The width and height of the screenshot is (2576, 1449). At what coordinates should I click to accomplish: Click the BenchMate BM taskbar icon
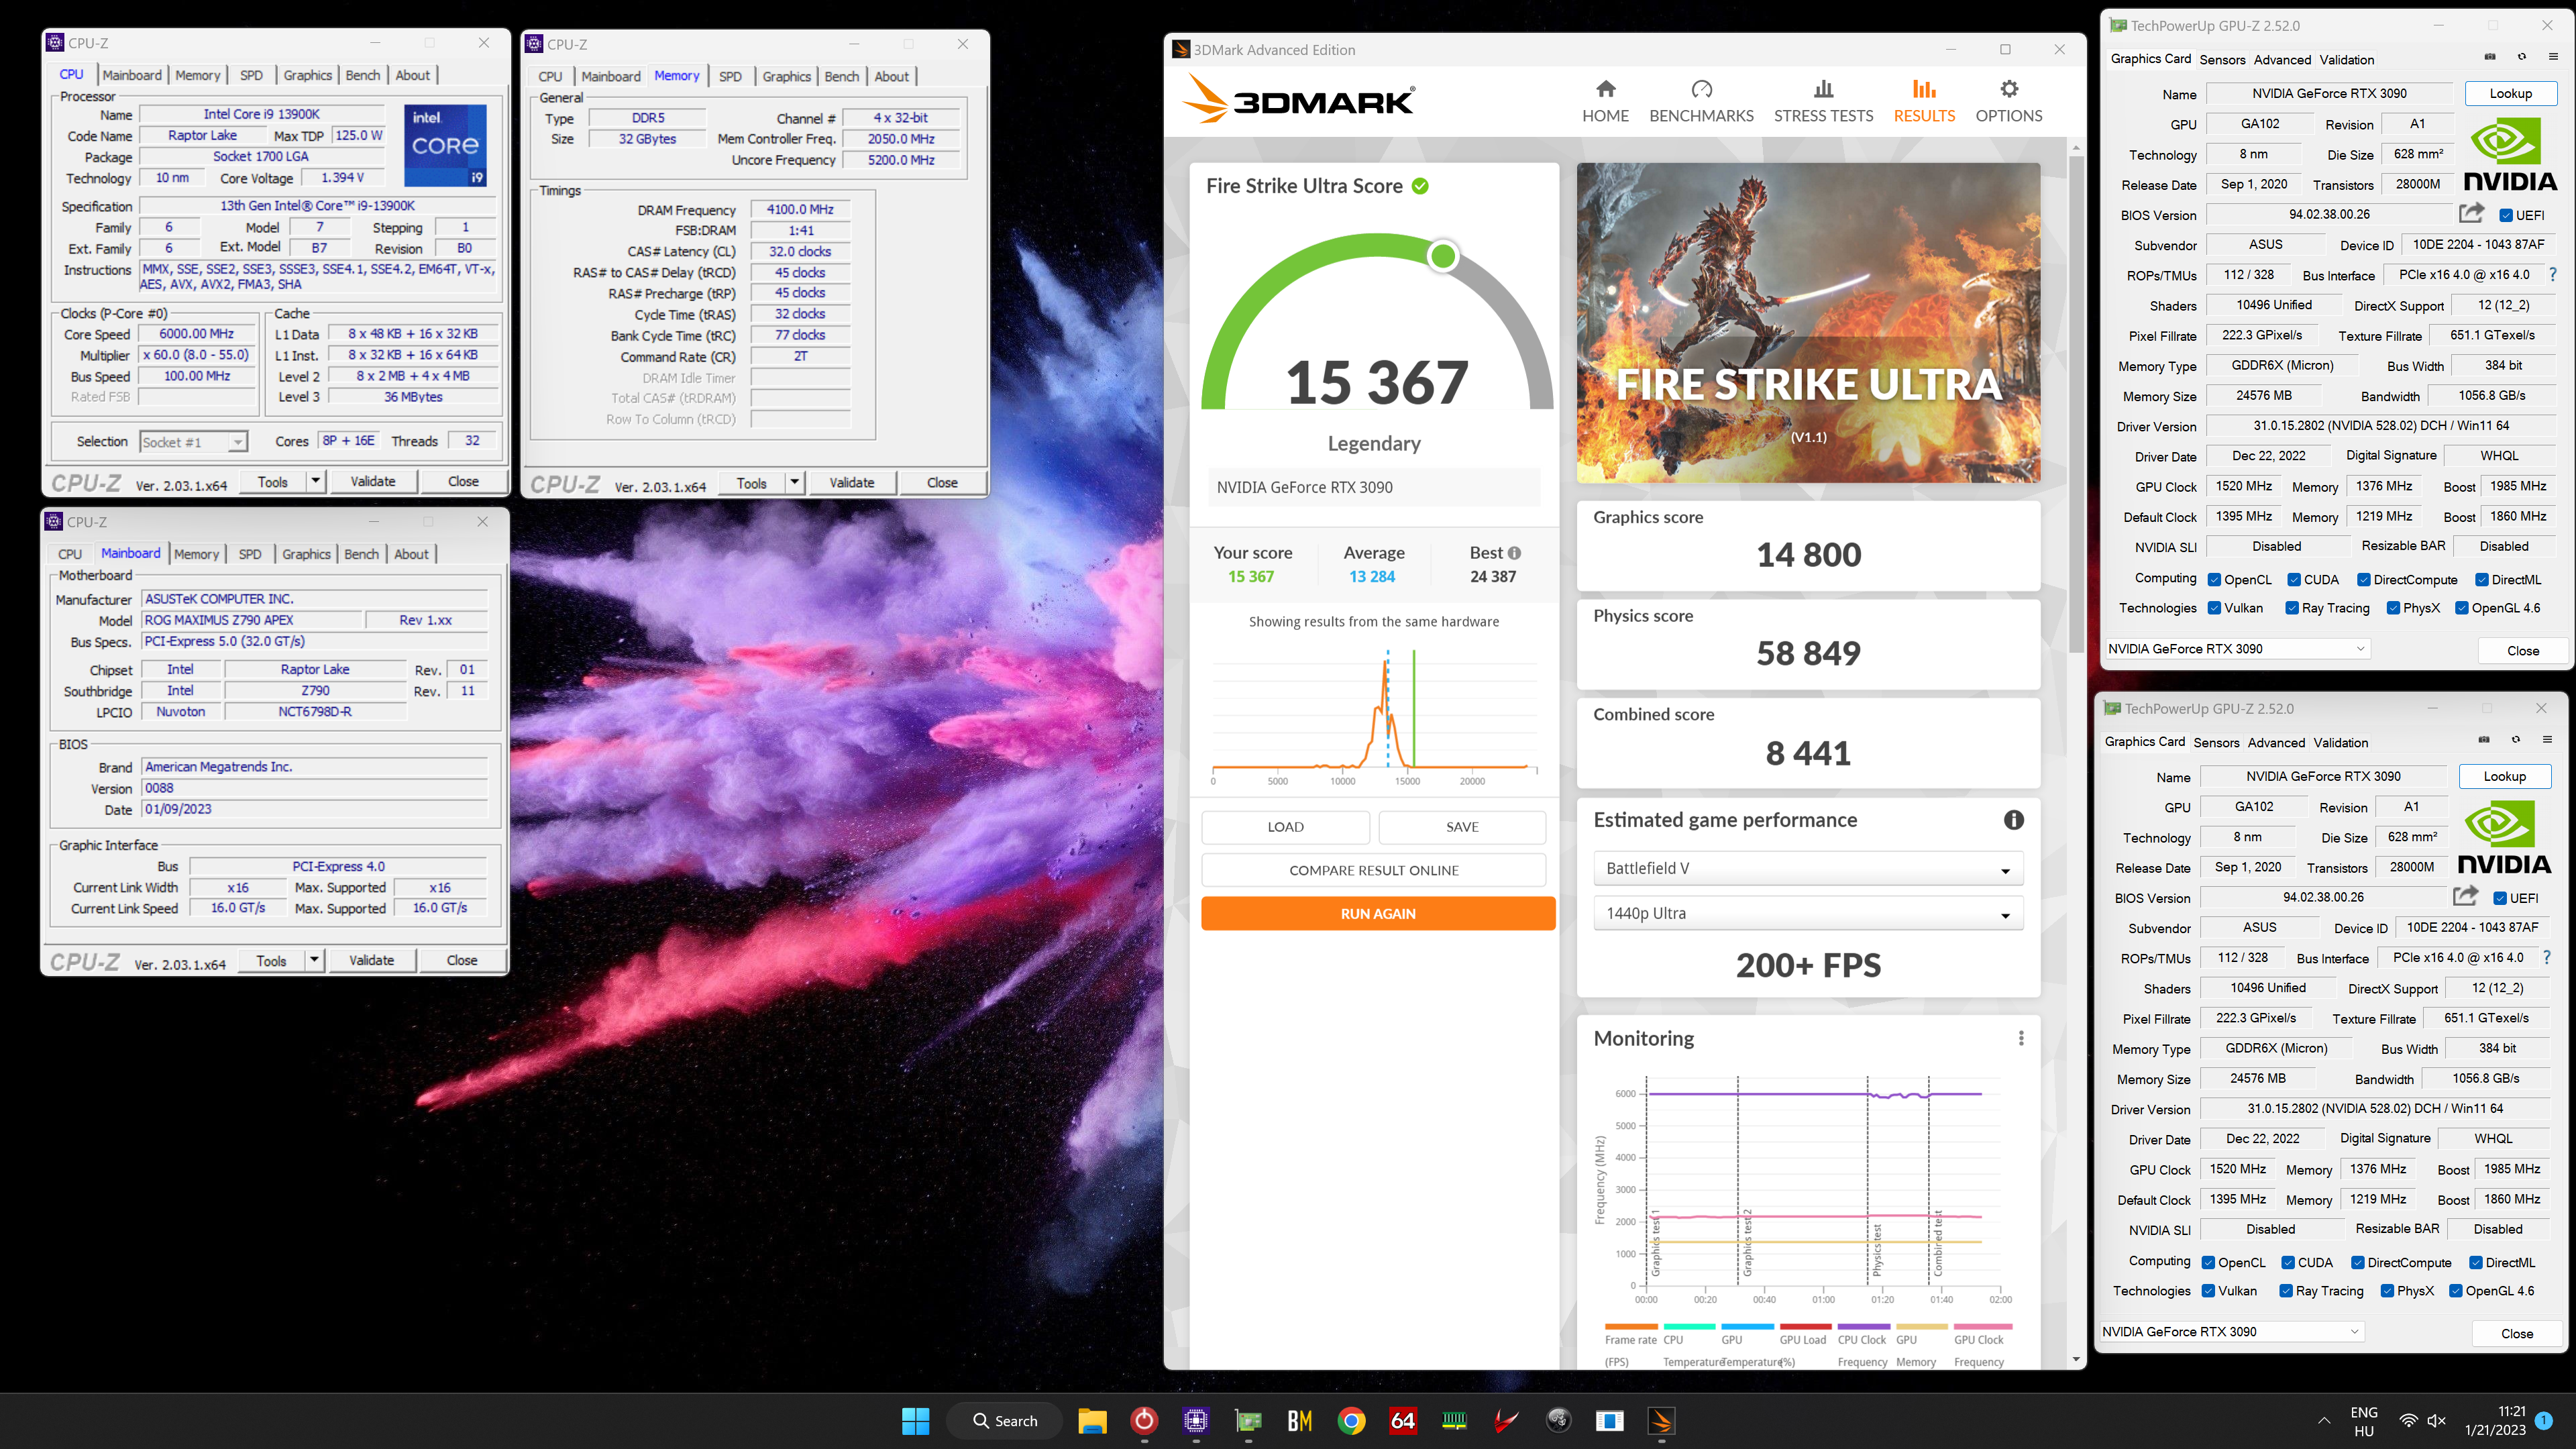(1299, 1420)
